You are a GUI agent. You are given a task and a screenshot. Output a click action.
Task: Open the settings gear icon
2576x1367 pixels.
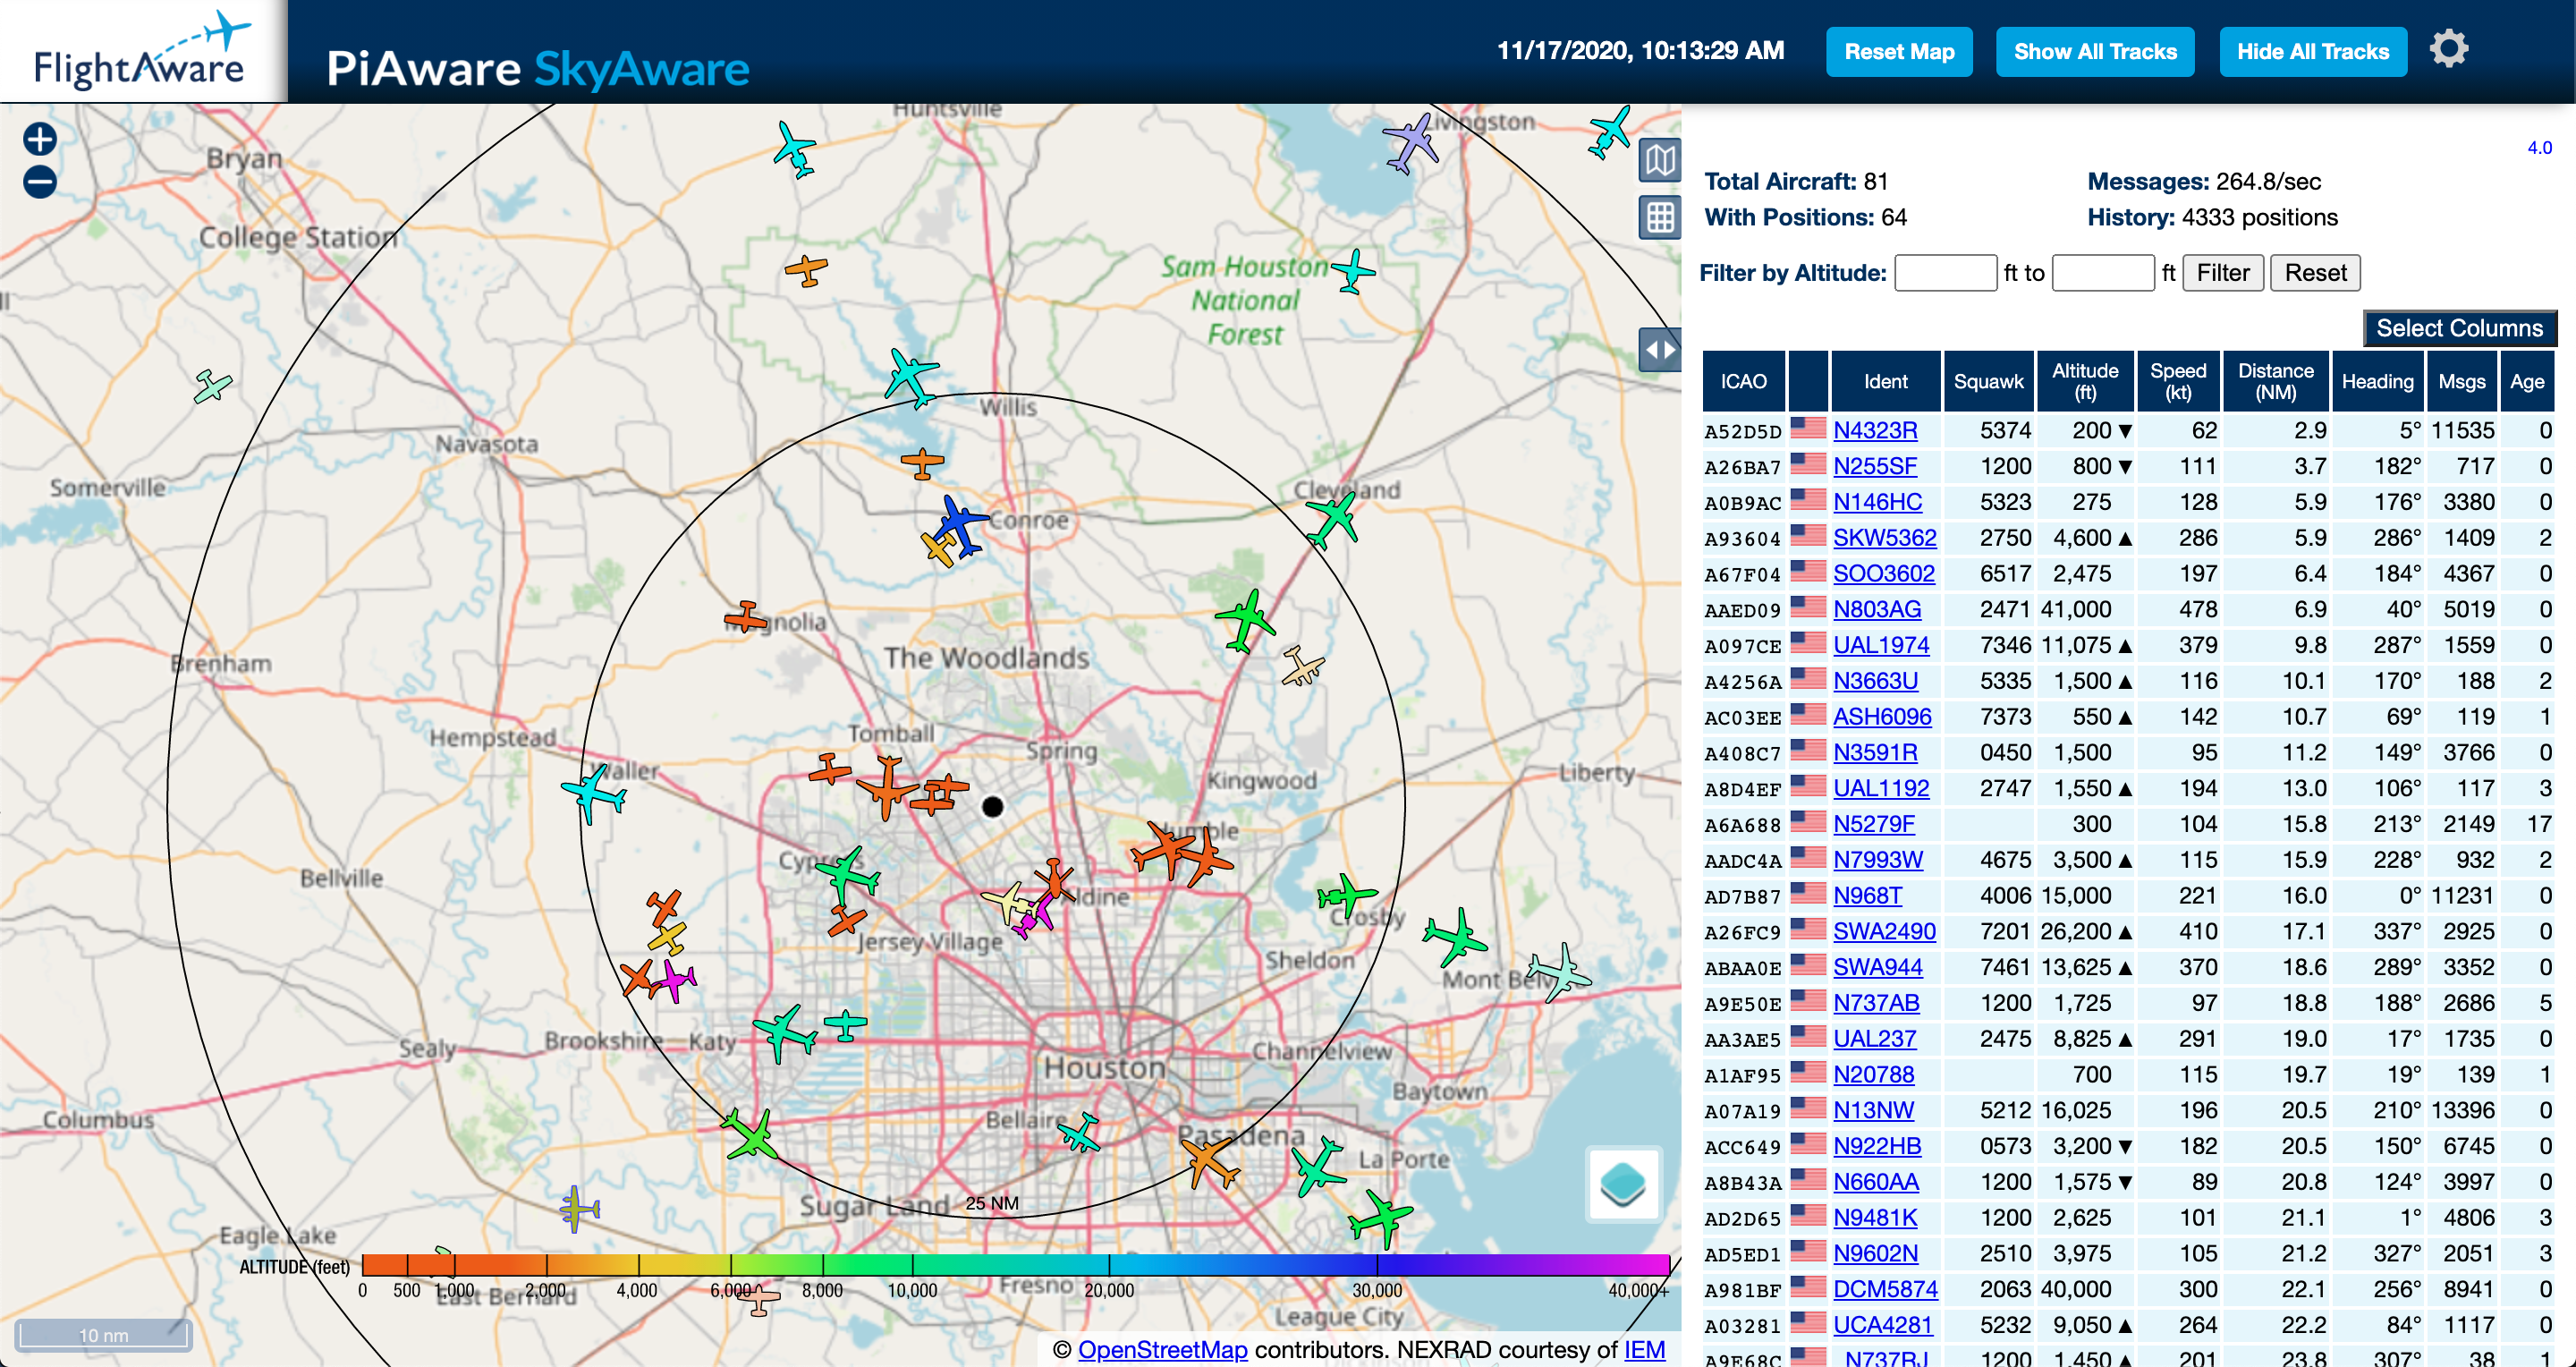pyautogui.click(x=2448, y=49)
